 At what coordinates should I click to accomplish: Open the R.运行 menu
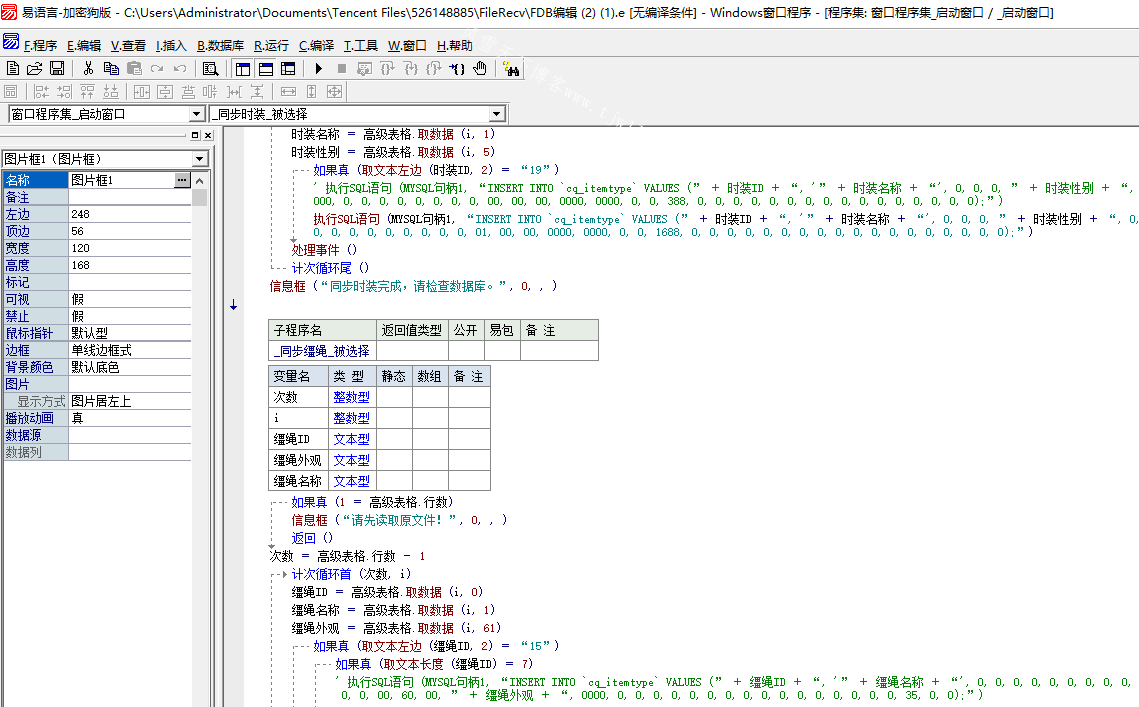[271, 46]
